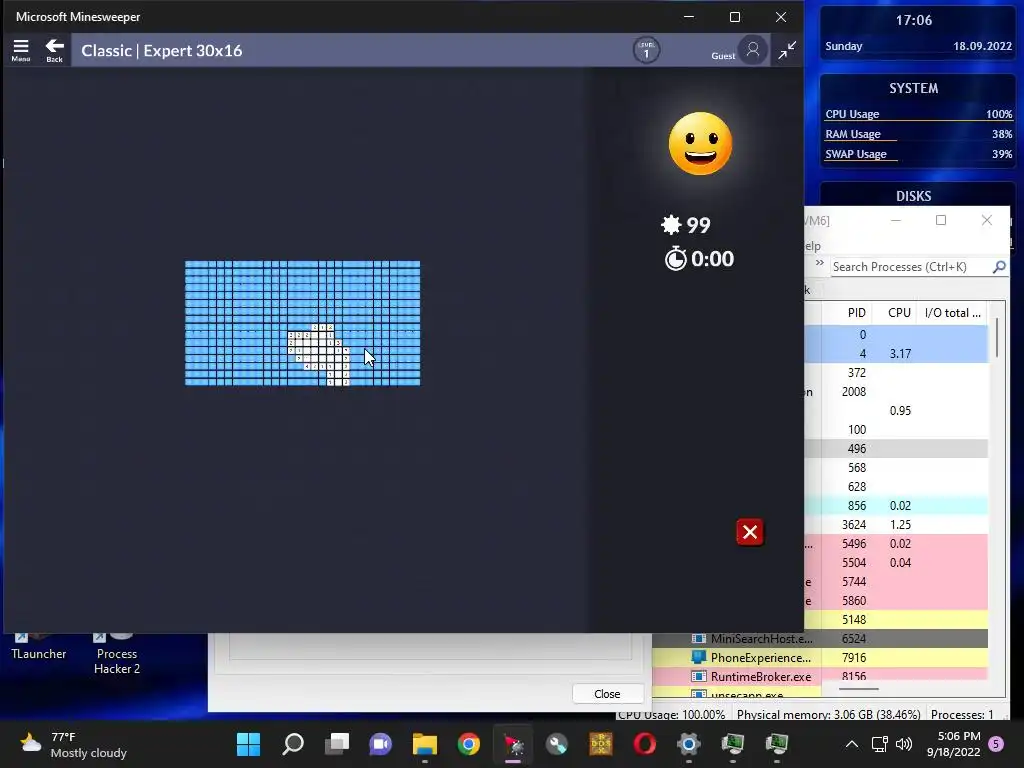
Task: Click the search magnifier in Process Hacker
Action: [999, 266]
